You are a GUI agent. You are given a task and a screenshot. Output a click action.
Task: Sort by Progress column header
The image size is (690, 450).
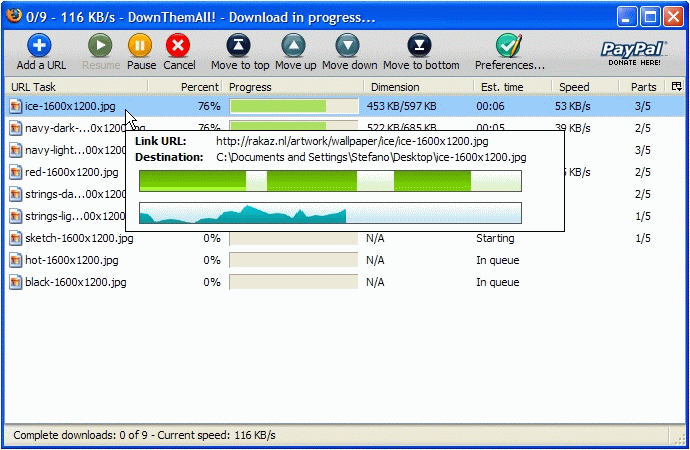tap(293, 87)
